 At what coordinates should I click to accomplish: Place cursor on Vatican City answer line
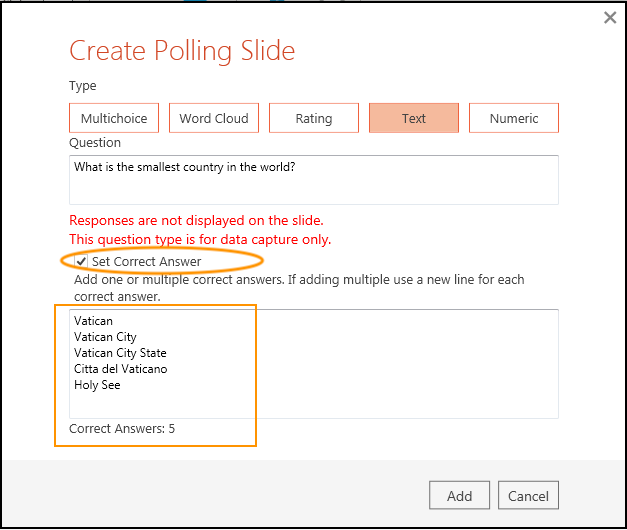(105, 337)
